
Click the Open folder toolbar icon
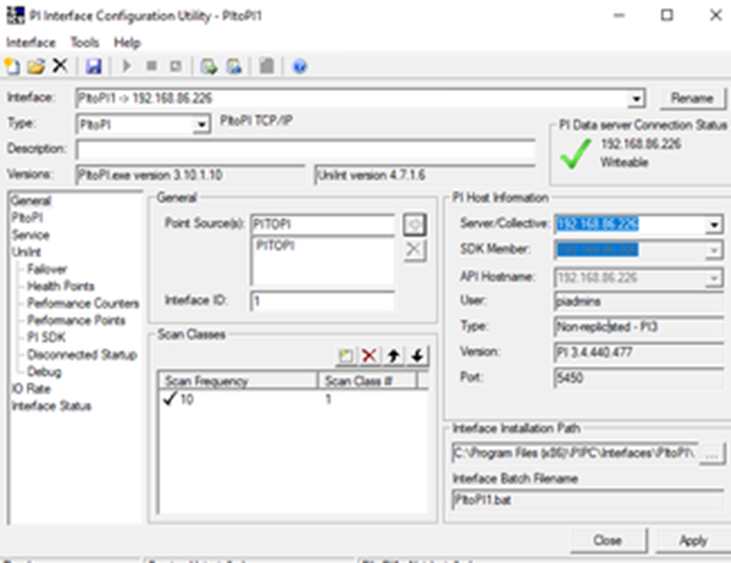36,66
